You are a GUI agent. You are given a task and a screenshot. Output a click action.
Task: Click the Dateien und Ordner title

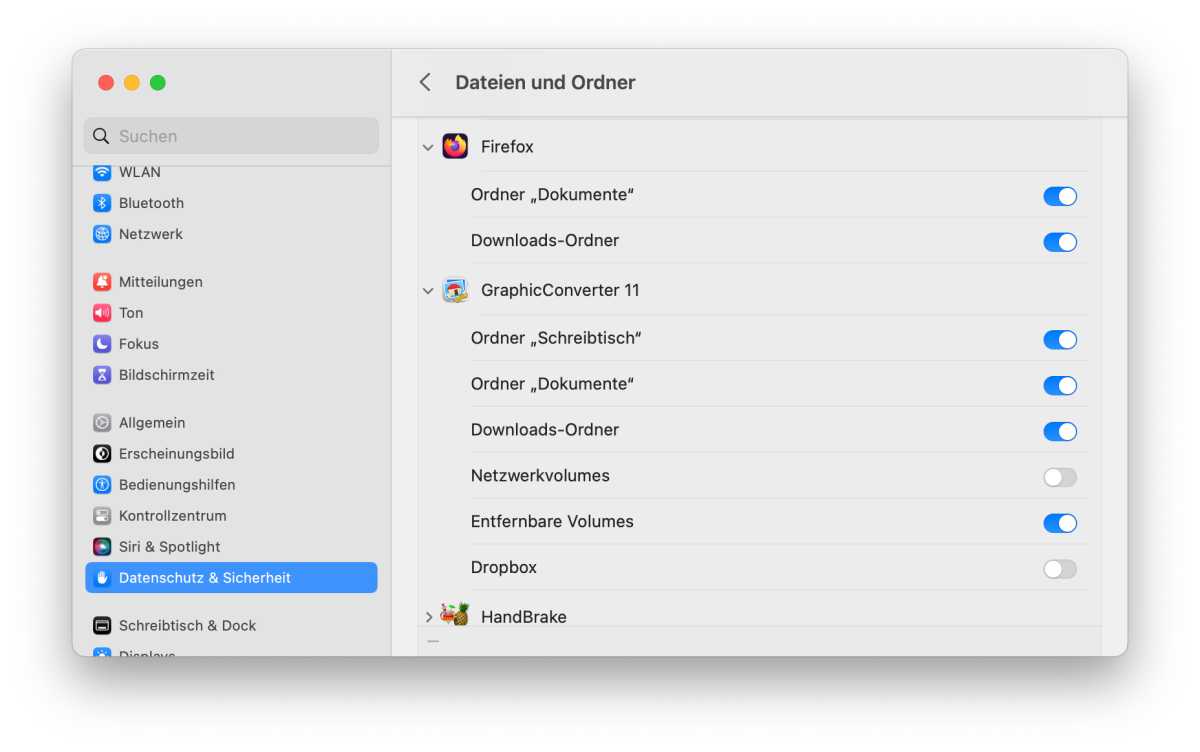click(x=545, y=83)
